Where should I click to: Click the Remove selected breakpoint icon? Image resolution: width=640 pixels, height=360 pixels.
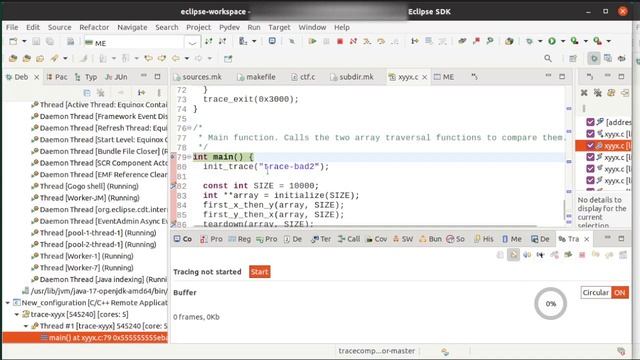pos(584,93)
